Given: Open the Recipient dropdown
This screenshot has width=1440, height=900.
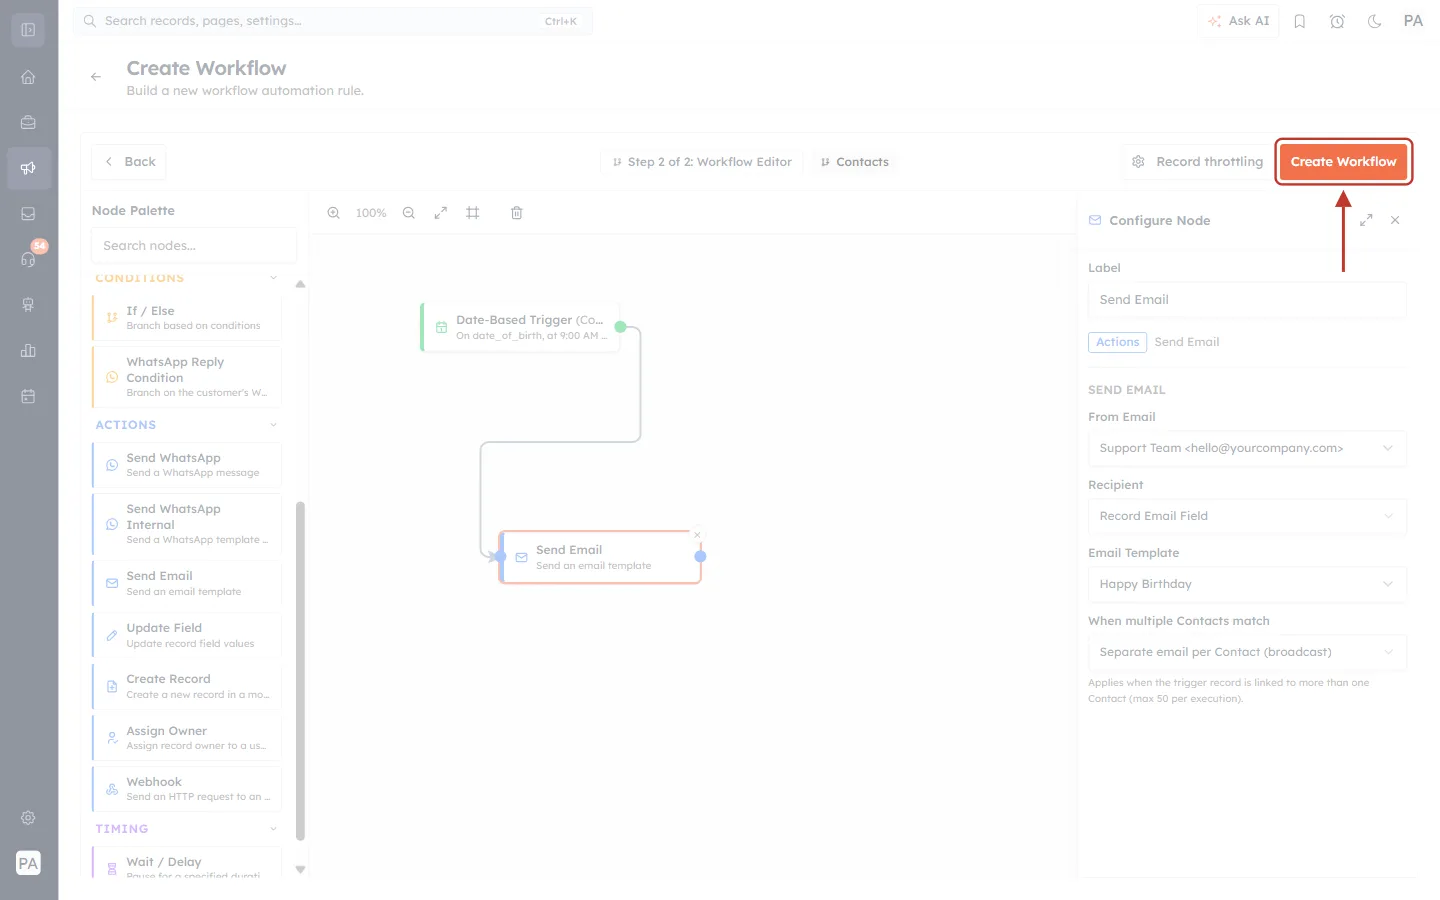Looking at the screenshot, I should [x=1247, y=516].
